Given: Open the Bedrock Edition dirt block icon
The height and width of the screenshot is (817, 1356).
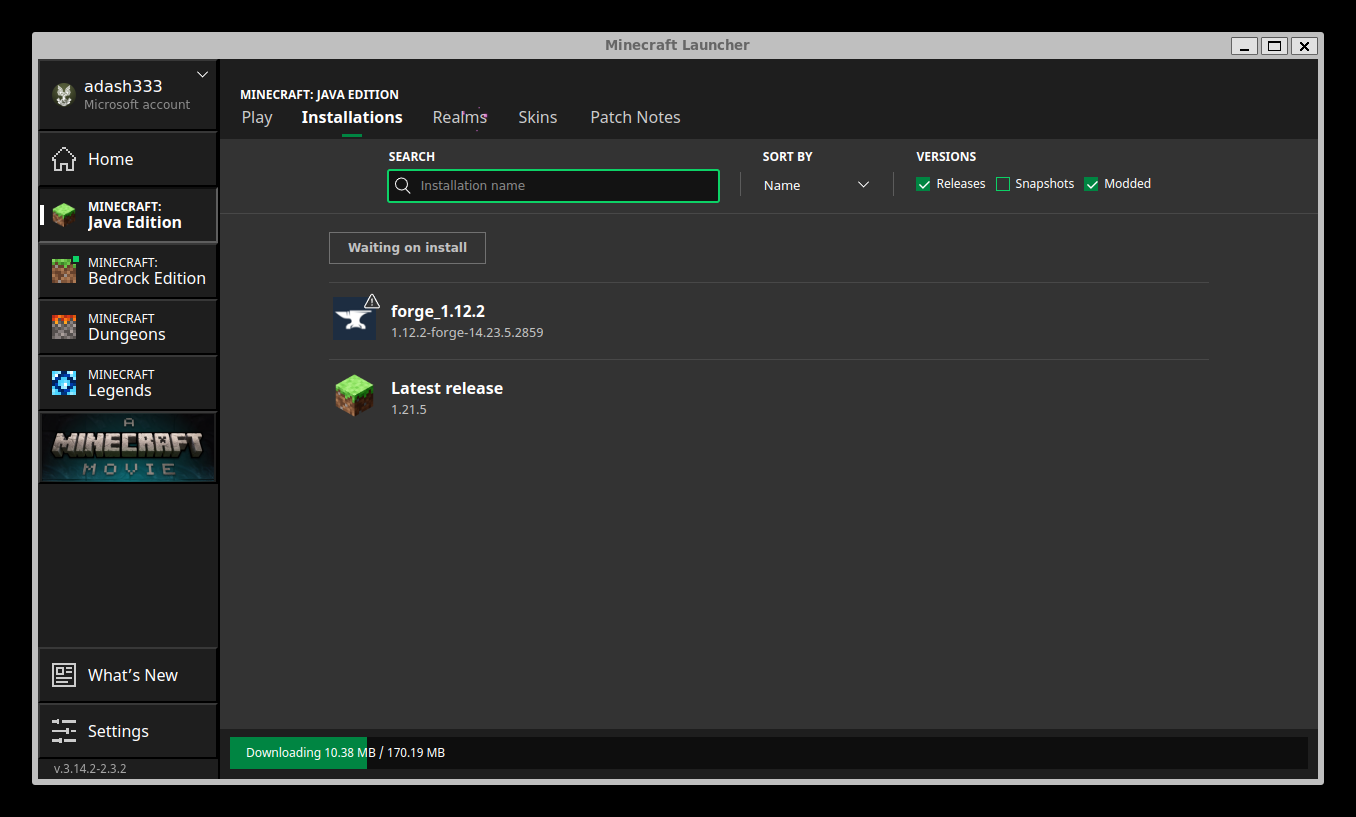Looking at the screenshot, I should 64,270.
